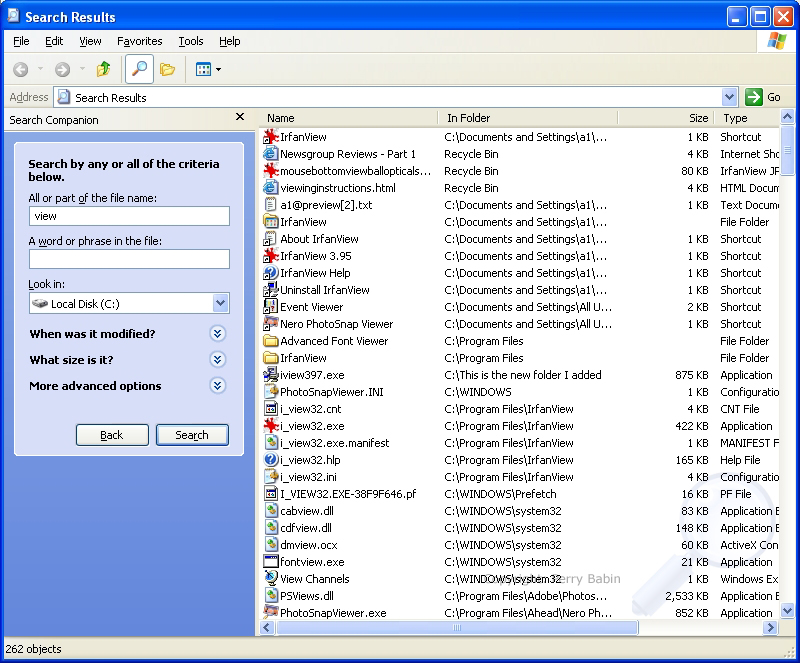Select the IrfanView Help shortcut icon
The height and width of the screenshot is (663, 800).
270,273
